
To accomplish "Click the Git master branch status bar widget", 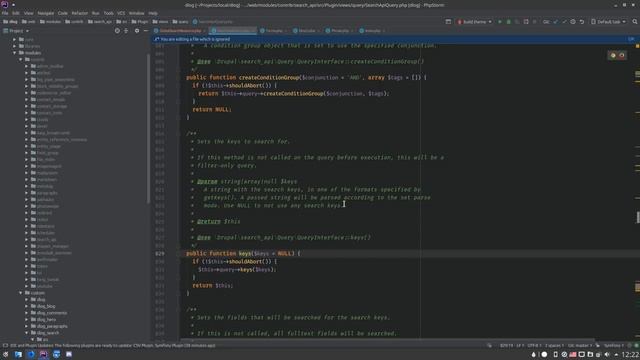I will pyautogui.click(x=580, y=345).
